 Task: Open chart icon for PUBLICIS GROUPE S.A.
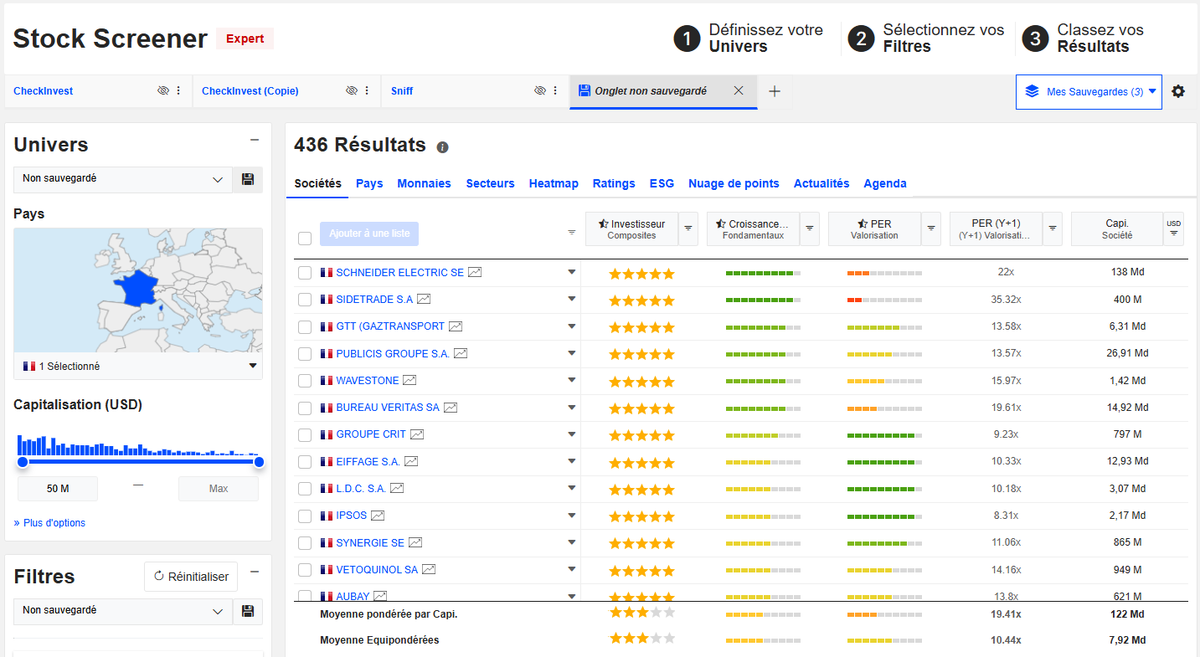tap(460, 353)
